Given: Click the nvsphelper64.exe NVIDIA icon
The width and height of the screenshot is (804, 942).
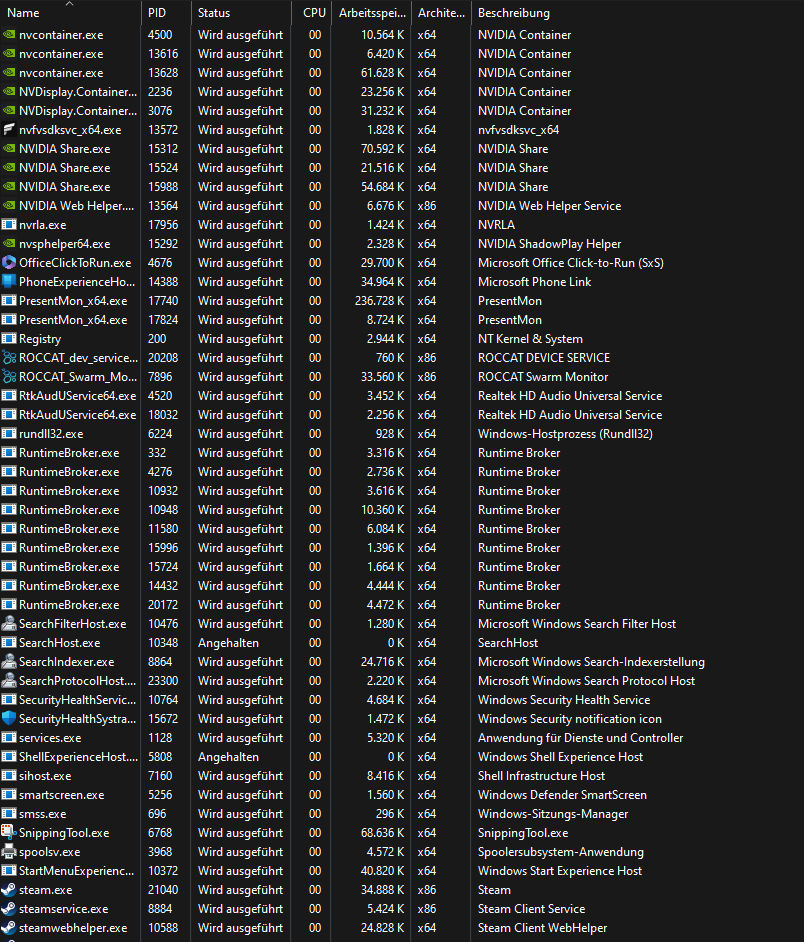Looking at the screenshot, I should 8,244.
